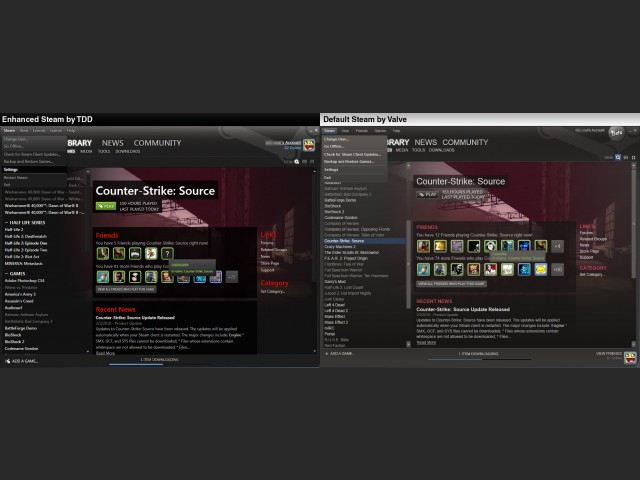Open Related Groups link in Default Steam

[593, 239]
